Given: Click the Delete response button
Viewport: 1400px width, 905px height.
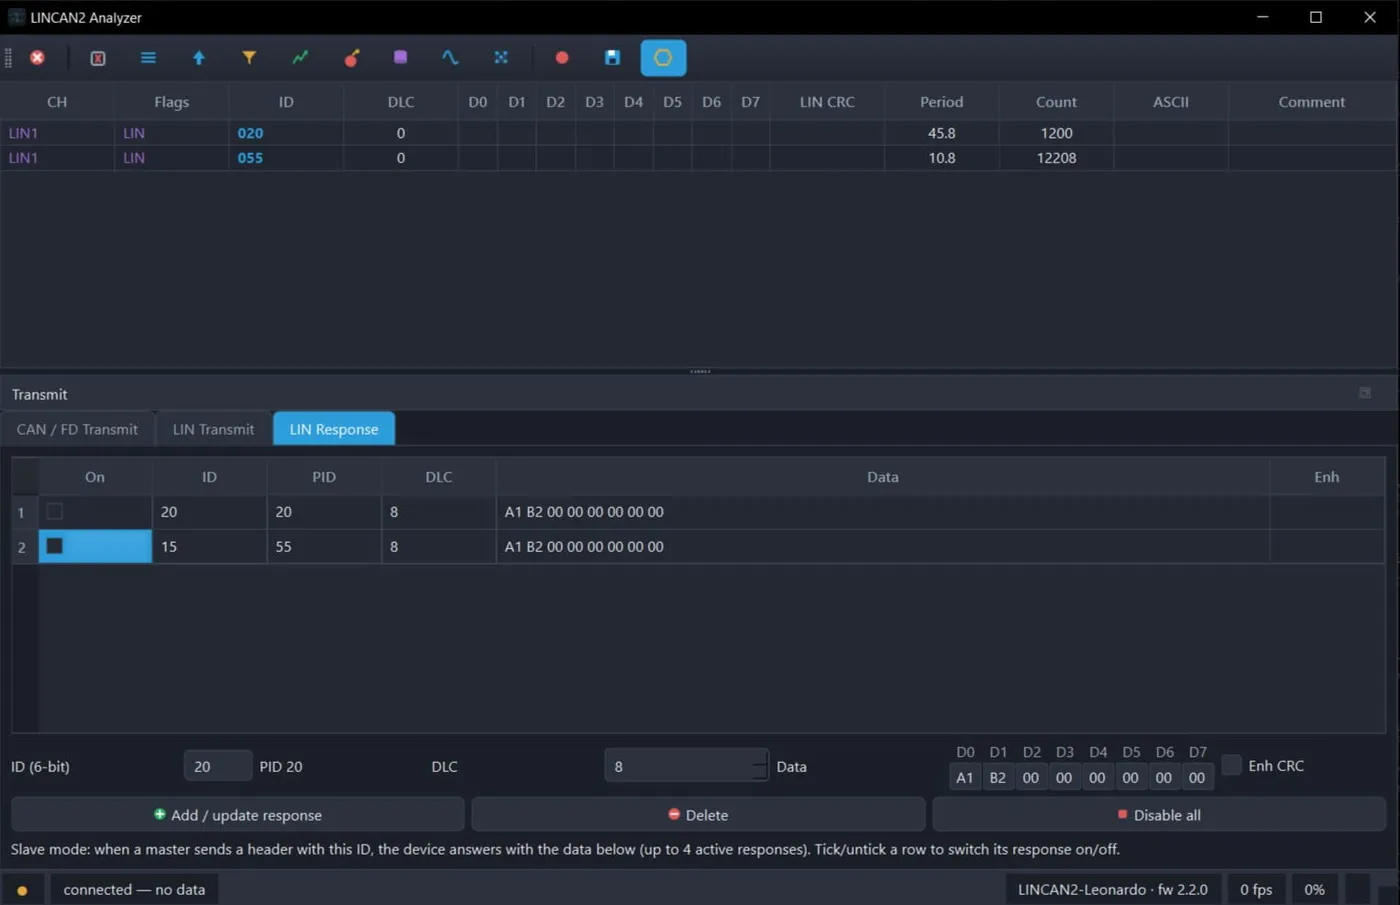Looking at the screenshot, I should click(x=698, y=815).
